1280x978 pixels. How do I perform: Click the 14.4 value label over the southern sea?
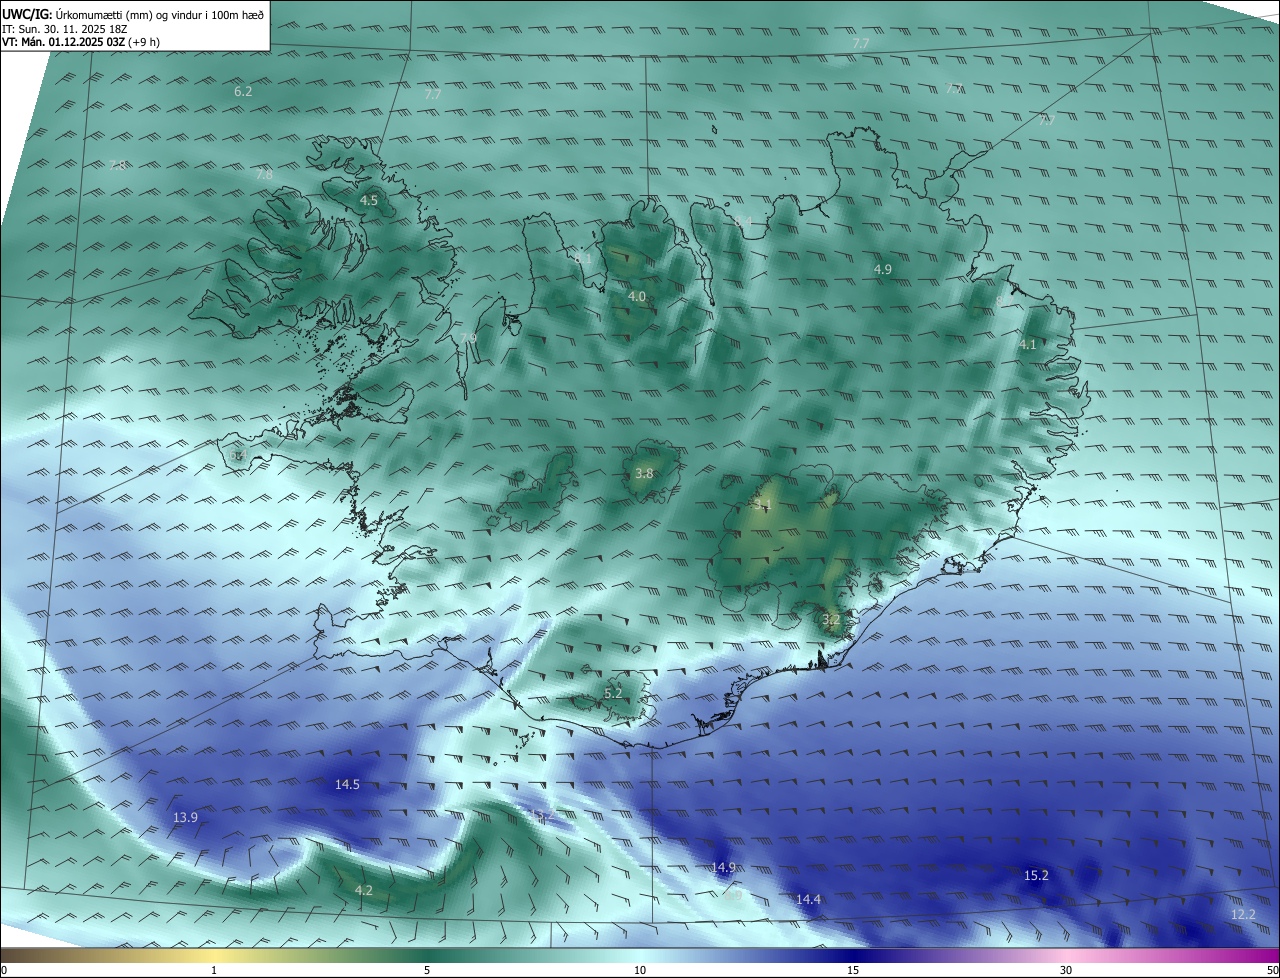click(x=808, y=900)
